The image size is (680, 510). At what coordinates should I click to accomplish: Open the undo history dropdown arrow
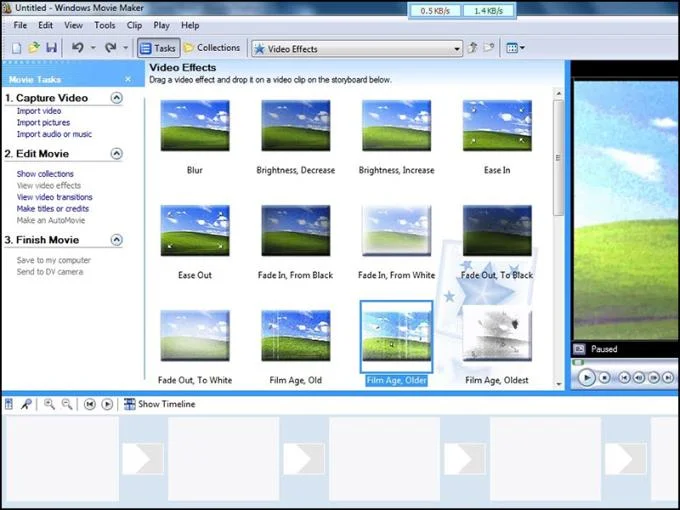(x=93, y=48)
